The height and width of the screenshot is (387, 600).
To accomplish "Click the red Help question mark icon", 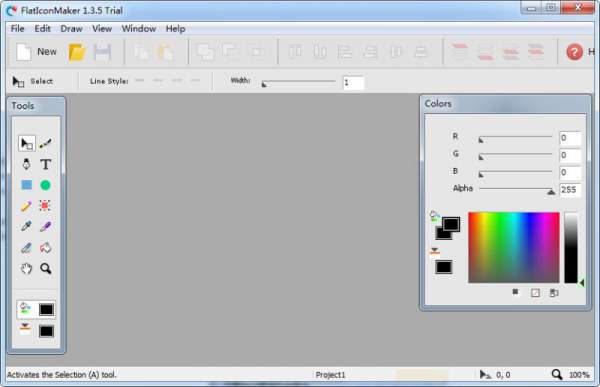I will (x=574, y=52).
